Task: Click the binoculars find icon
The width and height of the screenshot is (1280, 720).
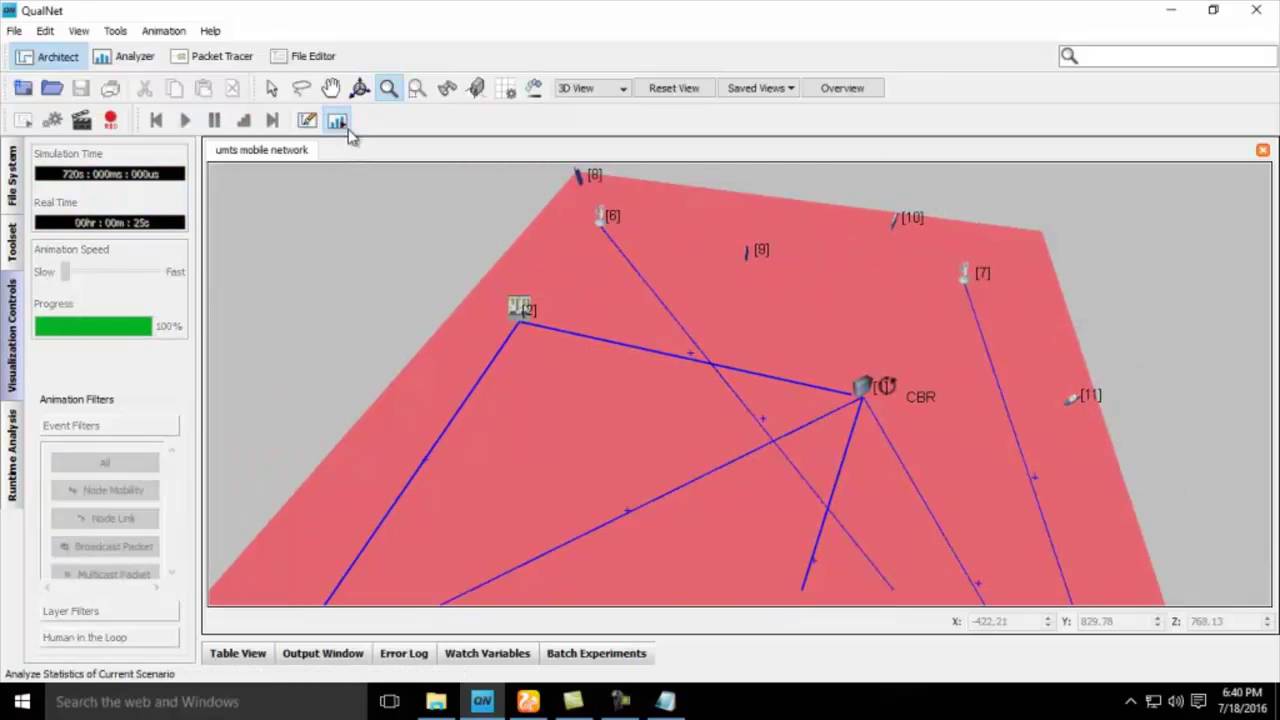Action: tap(447, 88)
